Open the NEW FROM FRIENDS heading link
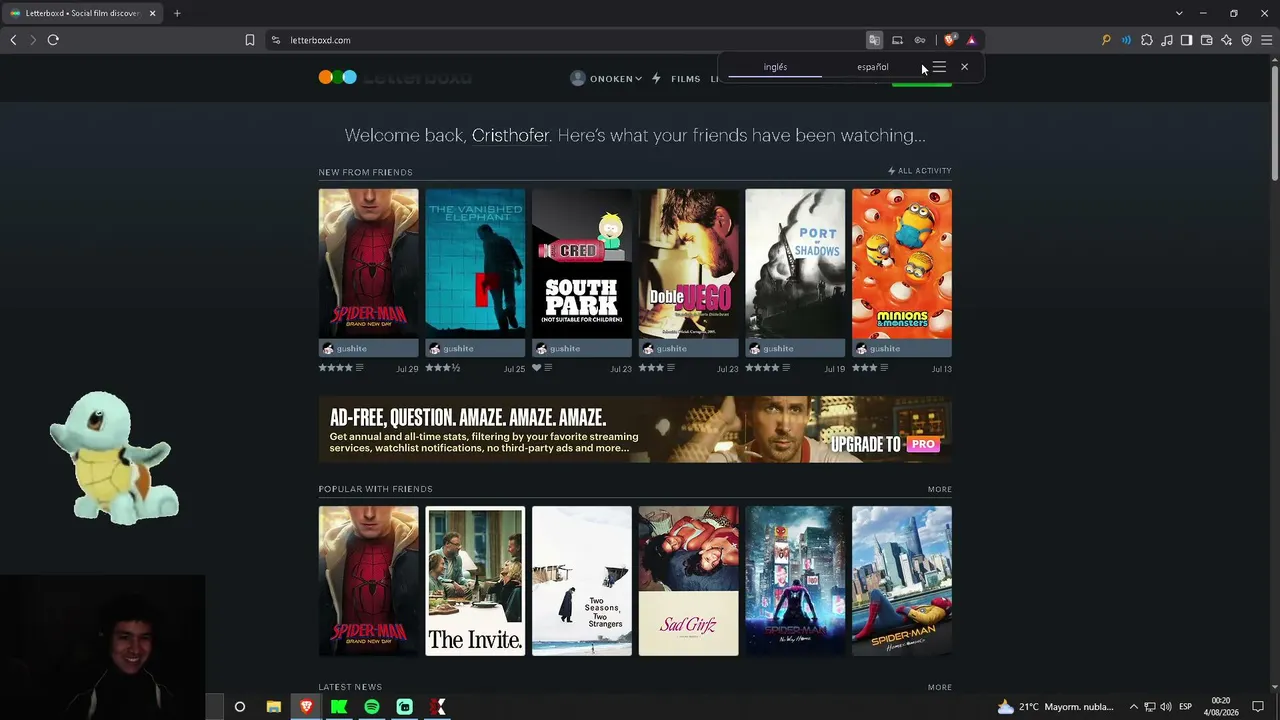The image size is (1280, 720). pos(365,172)
